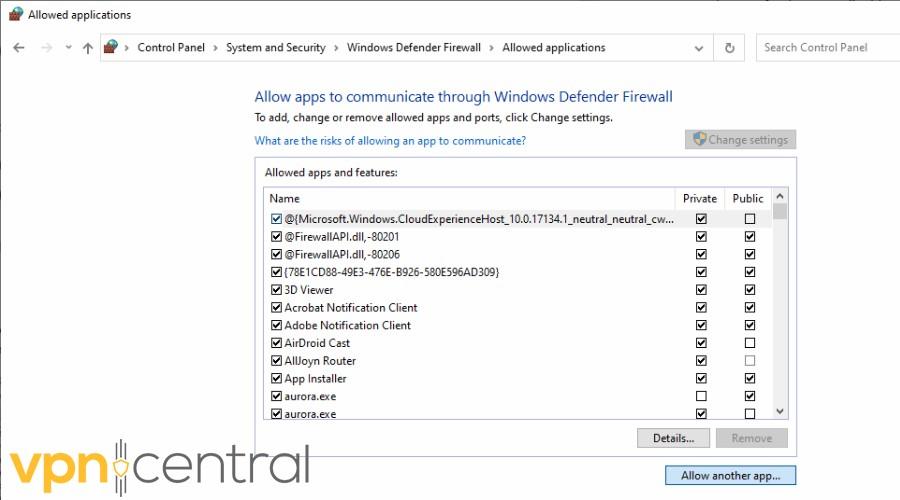Open Control Panel breadcrumb

pos(171,48)
